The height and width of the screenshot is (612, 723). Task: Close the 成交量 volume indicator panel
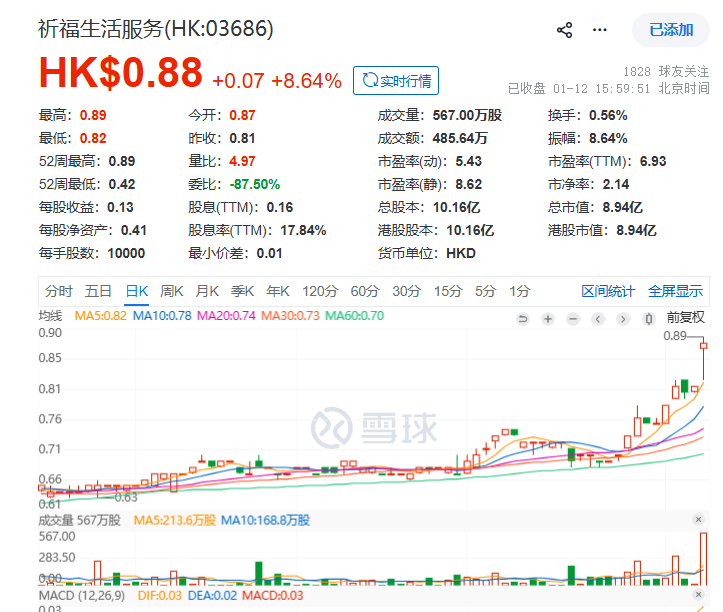[x=698, y=520]
